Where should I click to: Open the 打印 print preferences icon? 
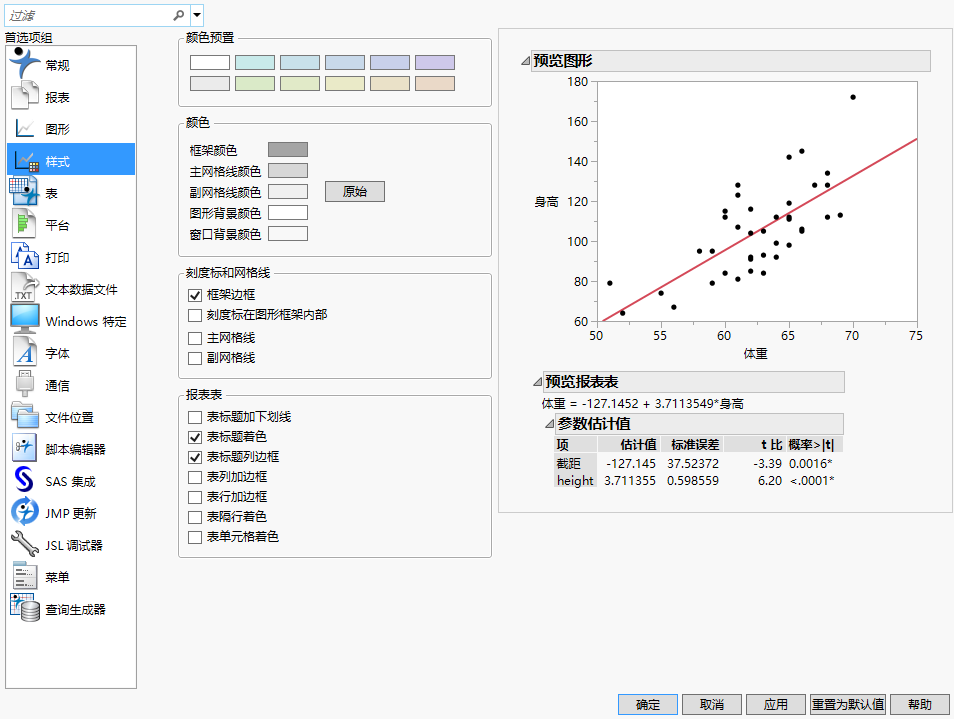coord(24,257)
